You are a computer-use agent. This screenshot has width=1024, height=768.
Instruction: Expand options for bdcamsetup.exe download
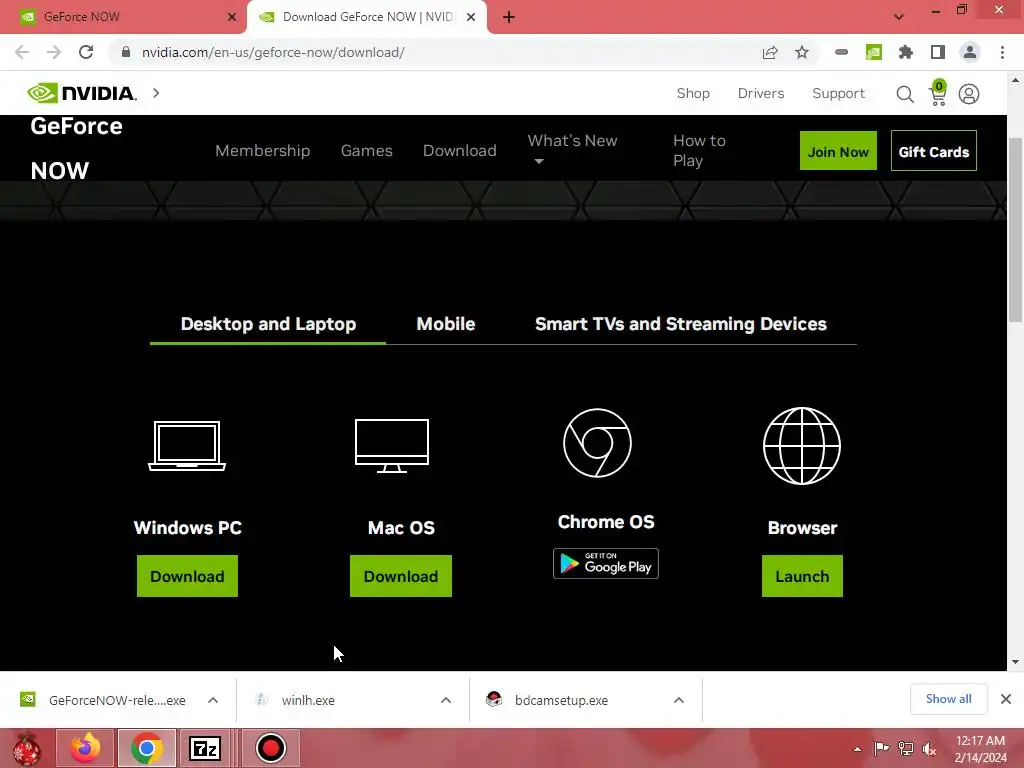coord(679,700)
